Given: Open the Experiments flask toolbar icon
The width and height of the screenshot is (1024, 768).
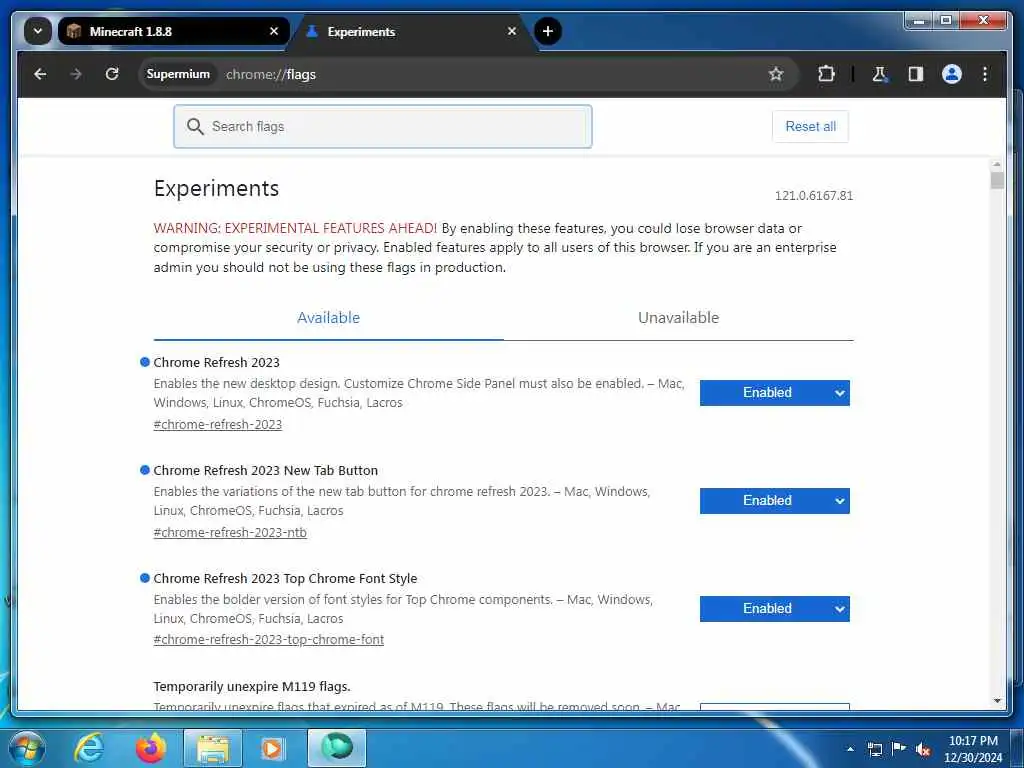Looking at the screenshot, I should click(x=880, y=74).
